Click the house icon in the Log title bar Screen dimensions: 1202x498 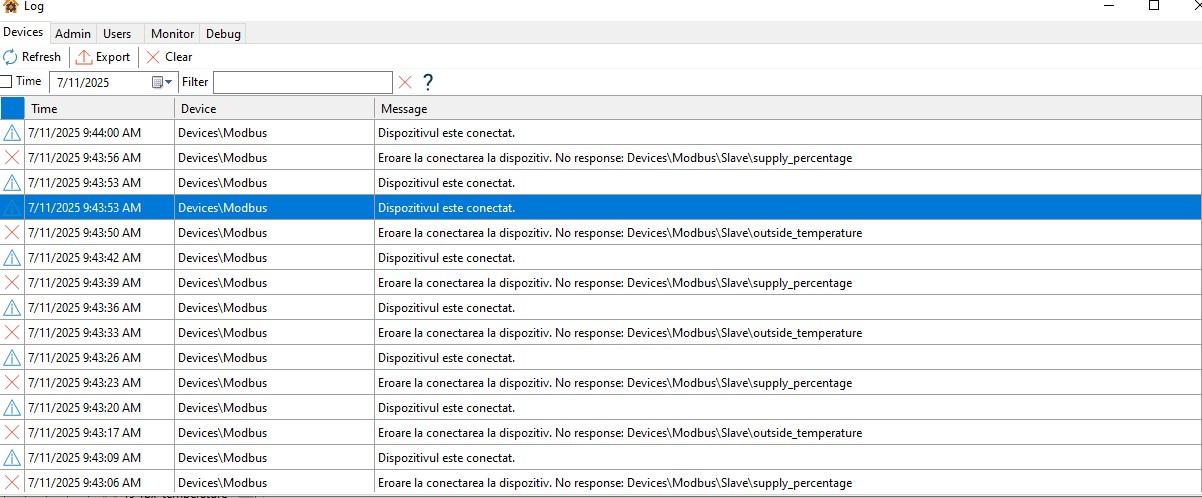[x=10, y=6]
